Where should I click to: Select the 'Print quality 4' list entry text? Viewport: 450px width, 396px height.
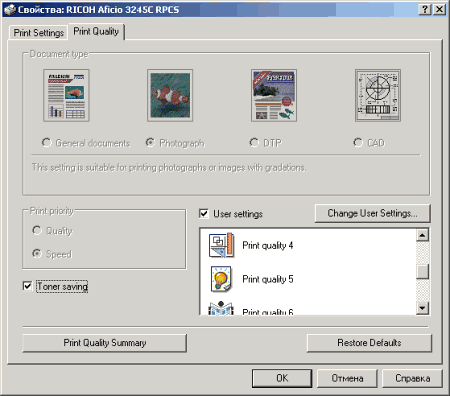268,246
